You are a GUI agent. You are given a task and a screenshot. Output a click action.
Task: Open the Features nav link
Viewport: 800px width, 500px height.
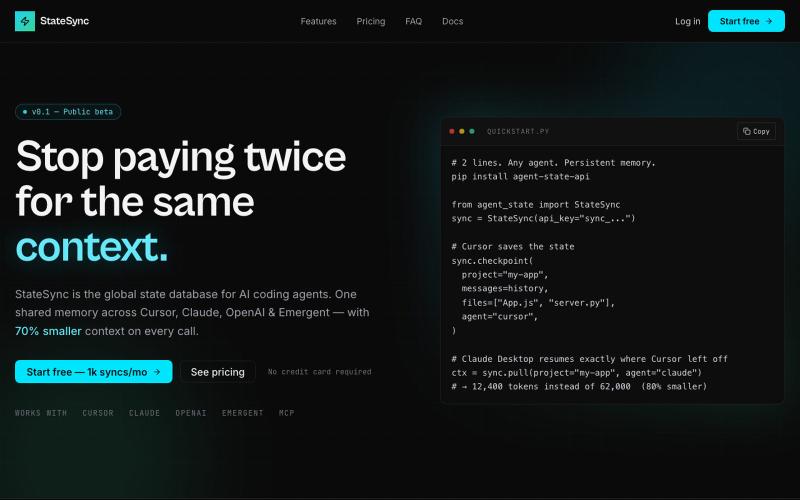tap(318, 21)
